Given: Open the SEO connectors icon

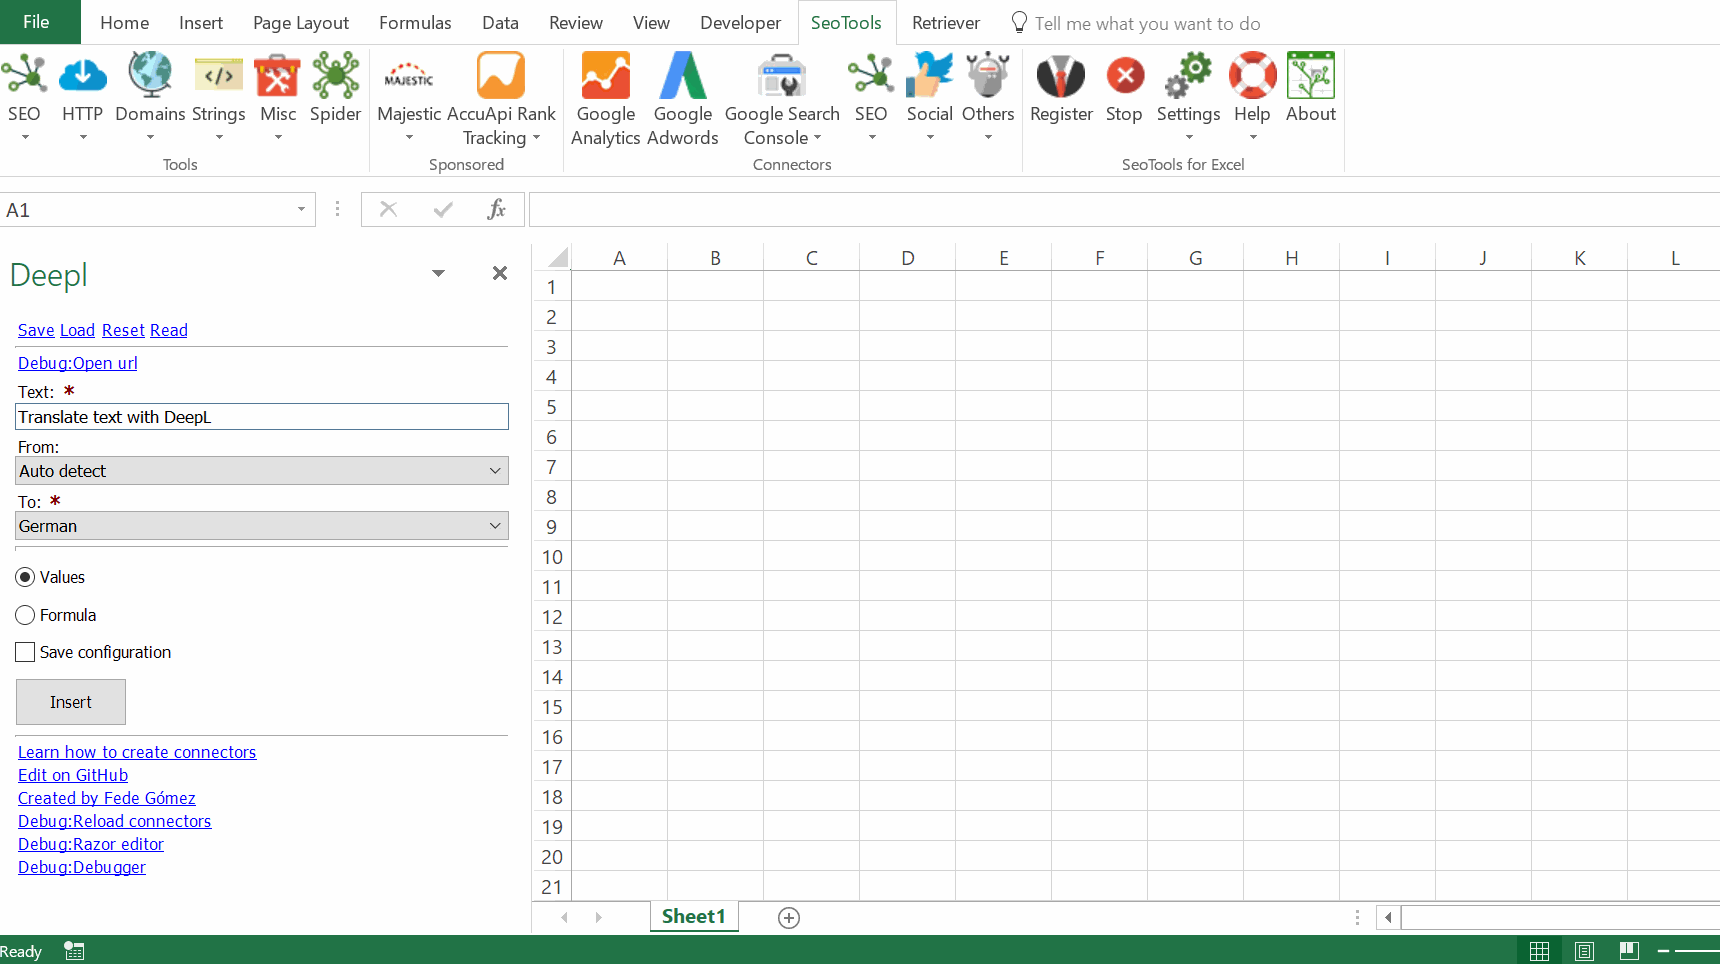Looking at the screenshot, I should tap(871, 76).
